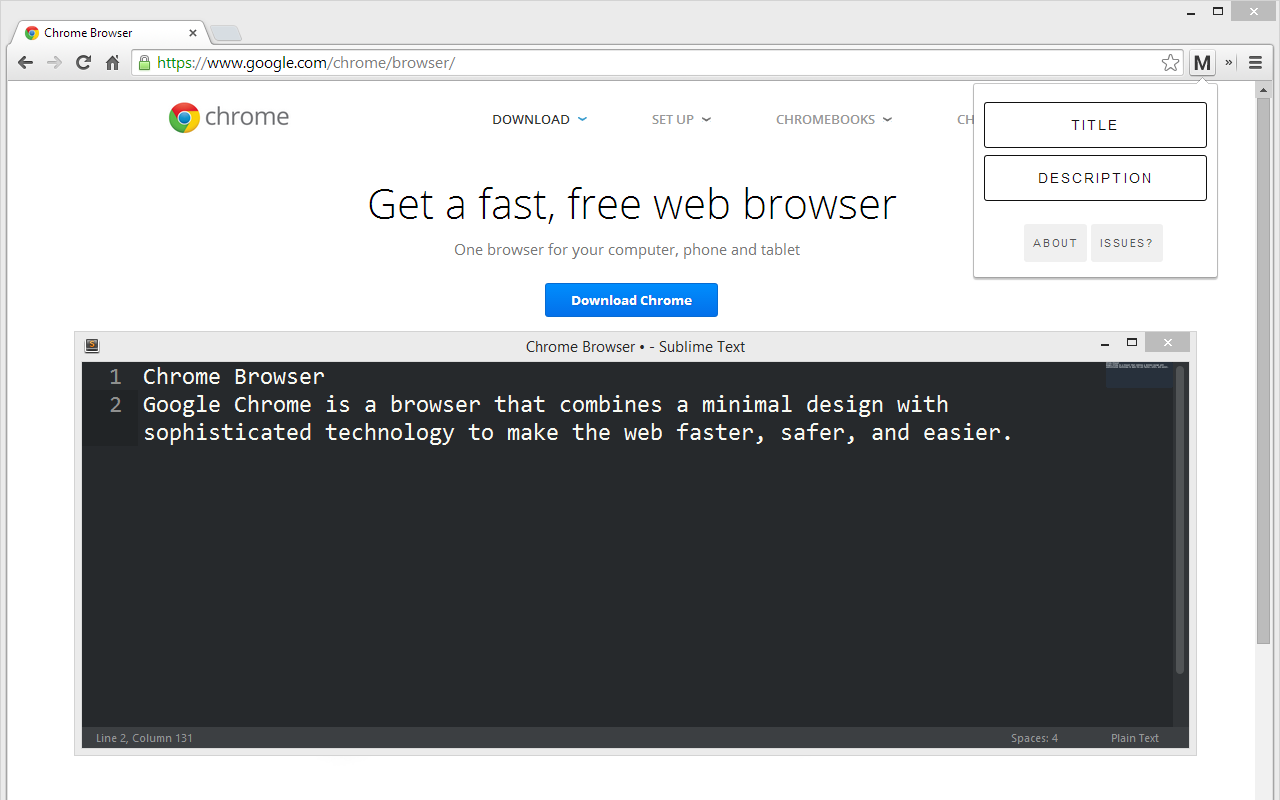The height and width of the screenshot is (800, 1280).
Task: Click the 'sophisticated technology' line in the editor
Action: point(578,432)
